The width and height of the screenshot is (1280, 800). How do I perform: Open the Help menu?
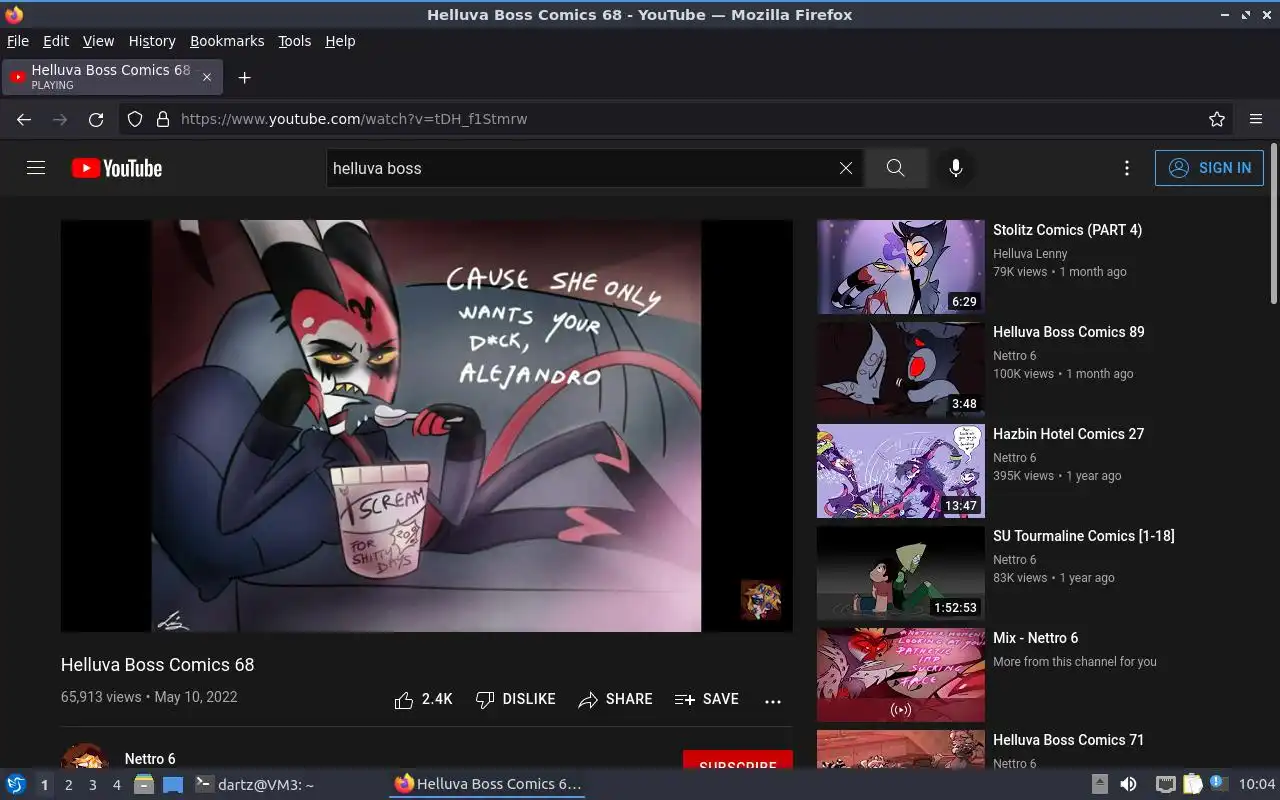point(340,41)
